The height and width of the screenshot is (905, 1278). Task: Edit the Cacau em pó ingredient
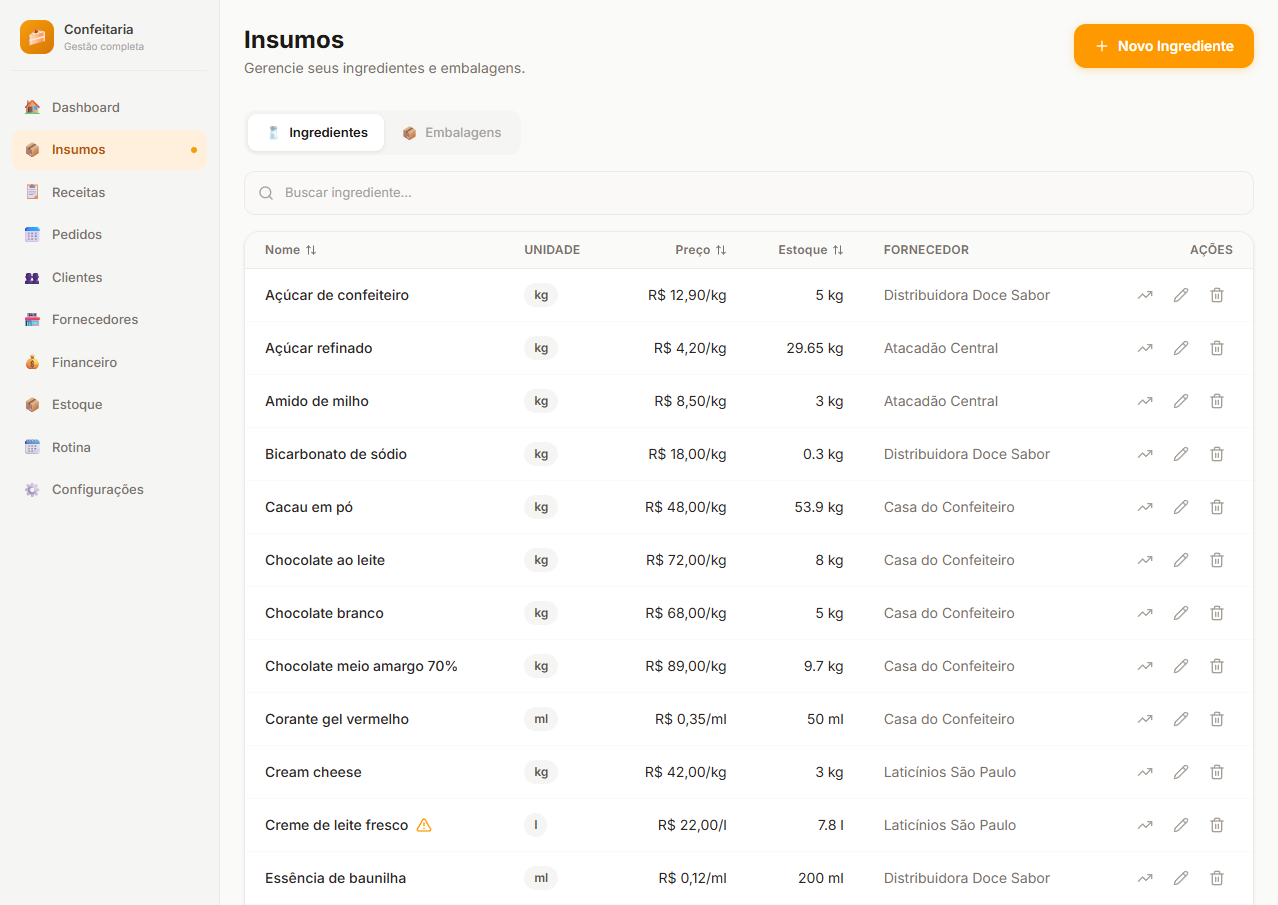1181,507
